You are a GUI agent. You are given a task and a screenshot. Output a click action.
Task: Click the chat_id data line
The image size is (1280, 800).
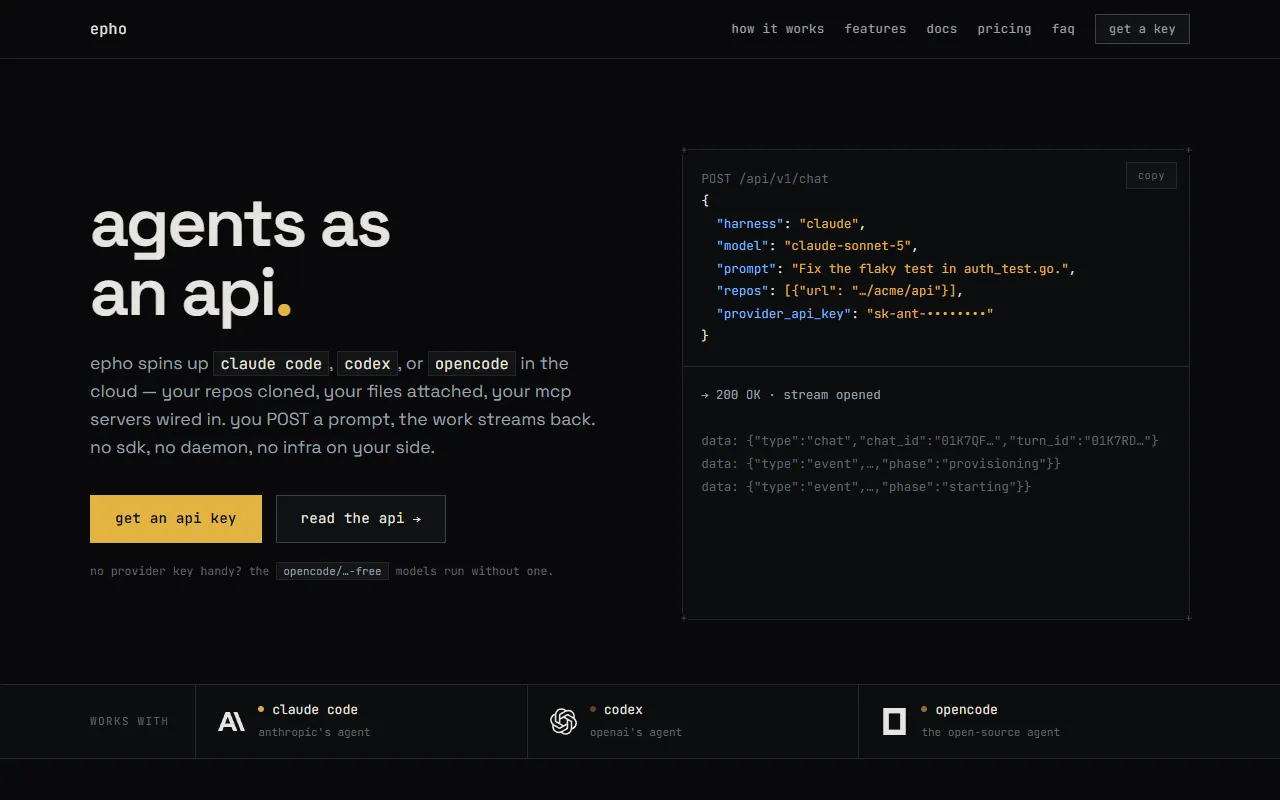pos(930,441)
